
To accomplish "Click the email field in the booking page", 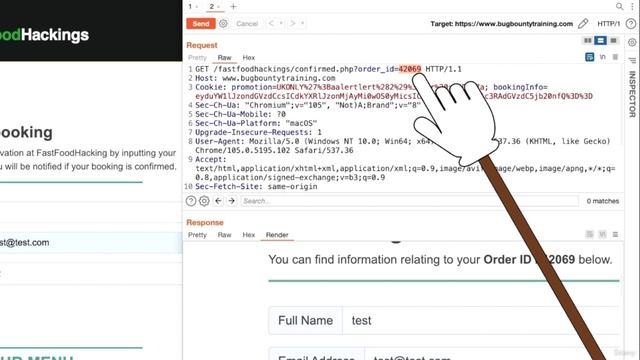I will coord(91,242).
